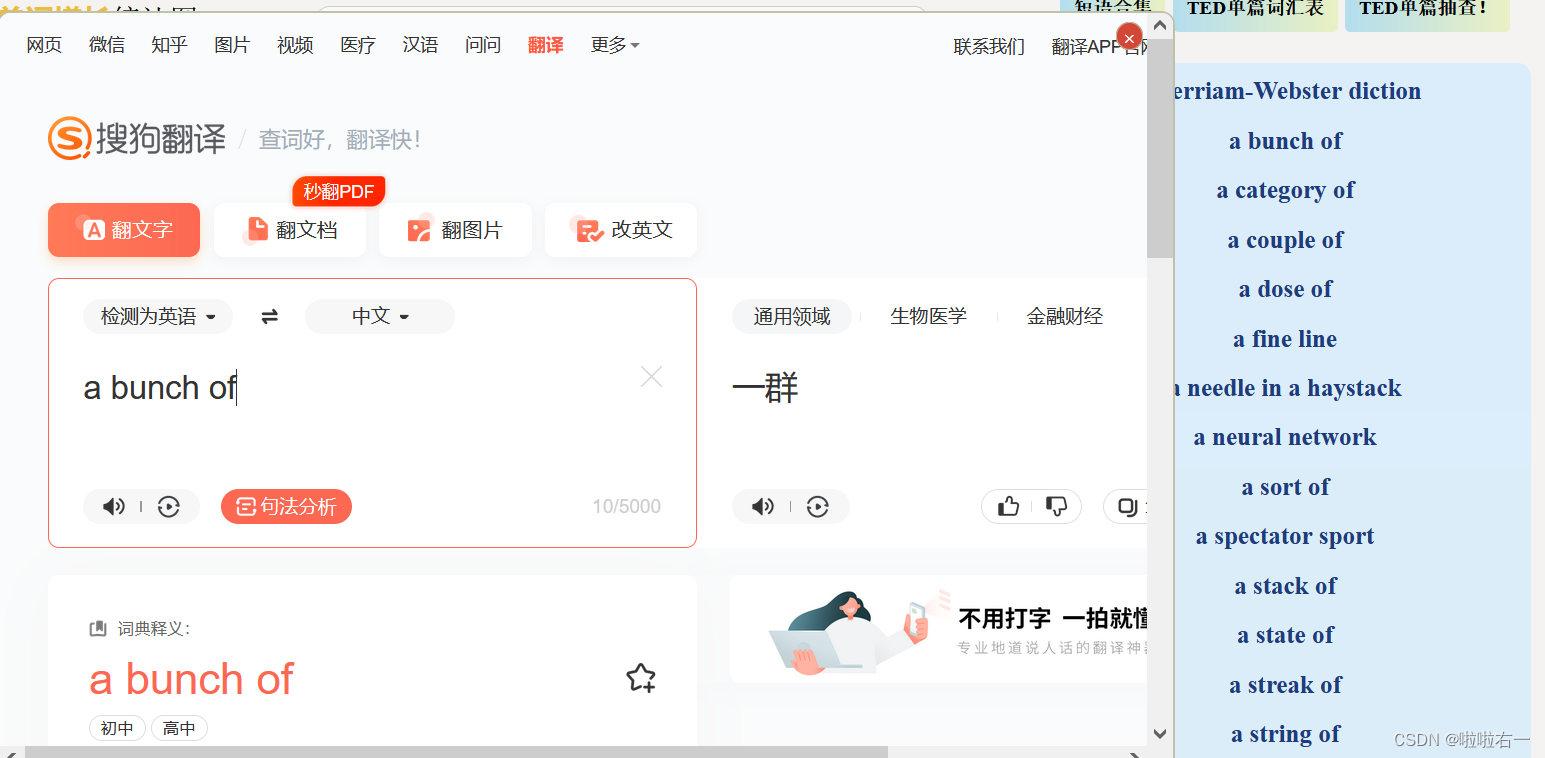Open 微信 in top navigation
Screen dimensions: 1545x758
pyautogui.click(x=107, y=45)
